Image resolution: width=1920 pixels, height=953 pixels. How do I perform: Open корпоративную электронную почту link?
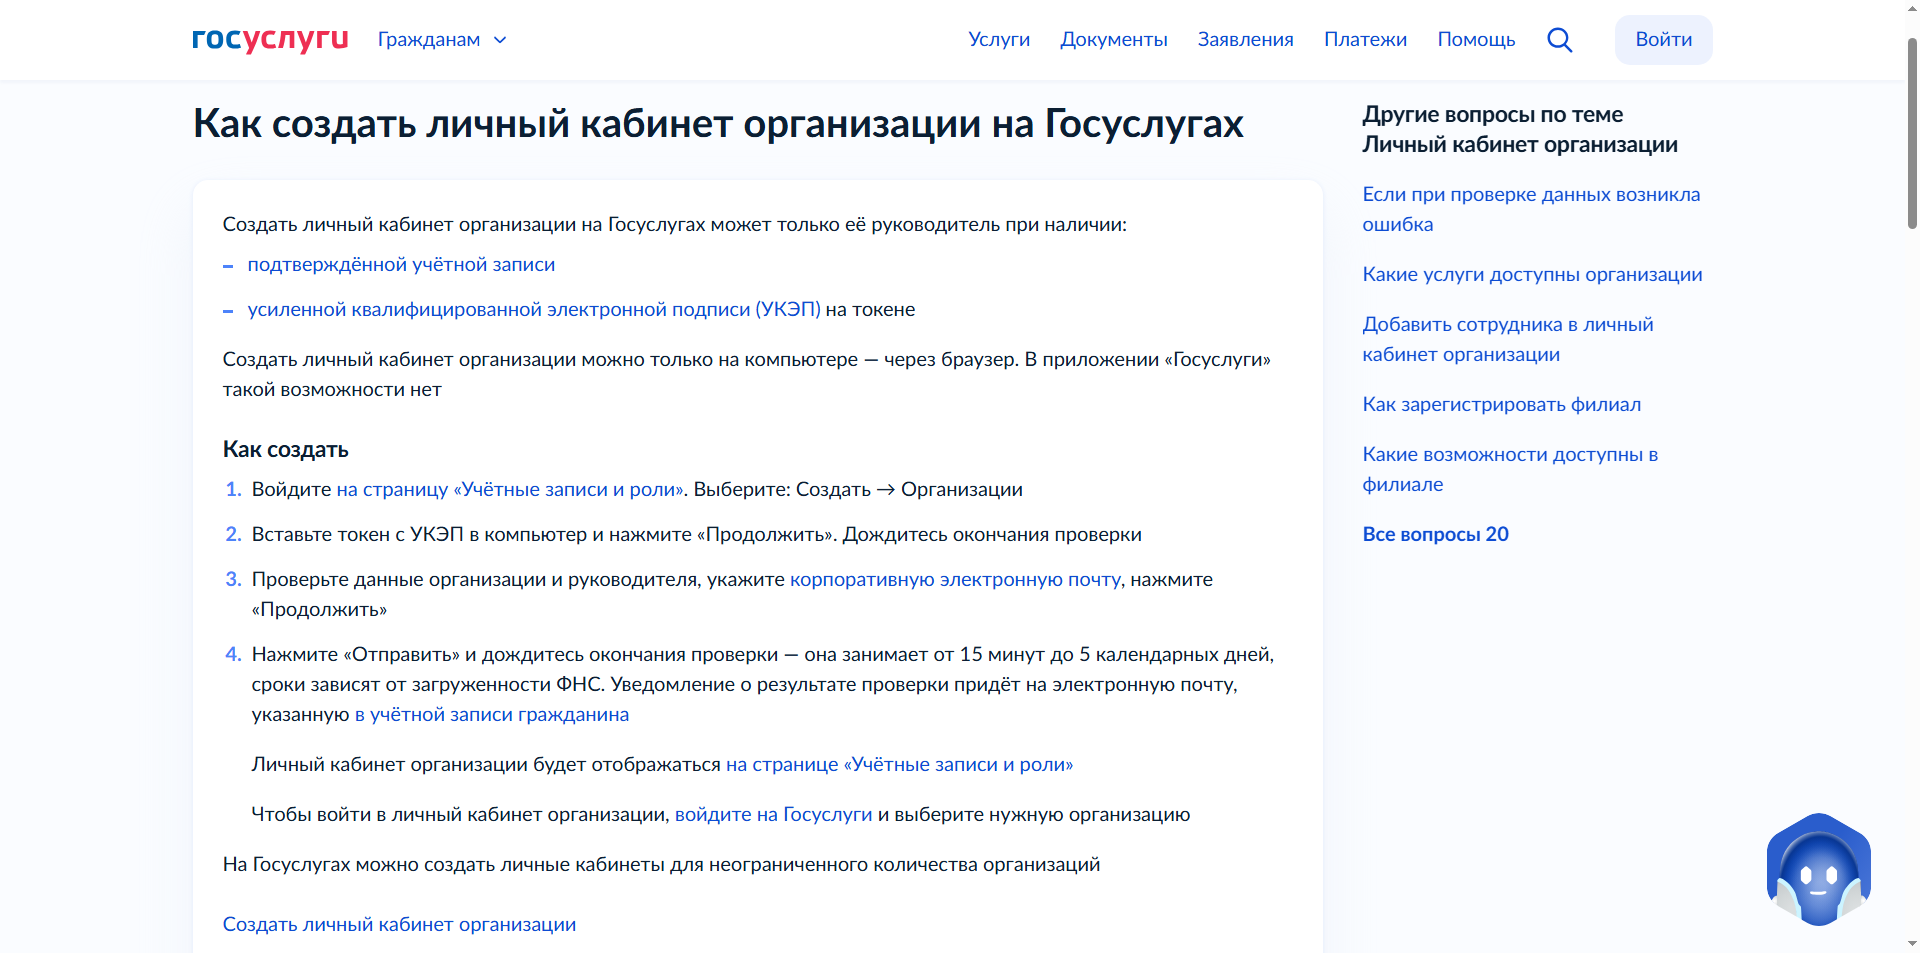coord(955,579)
